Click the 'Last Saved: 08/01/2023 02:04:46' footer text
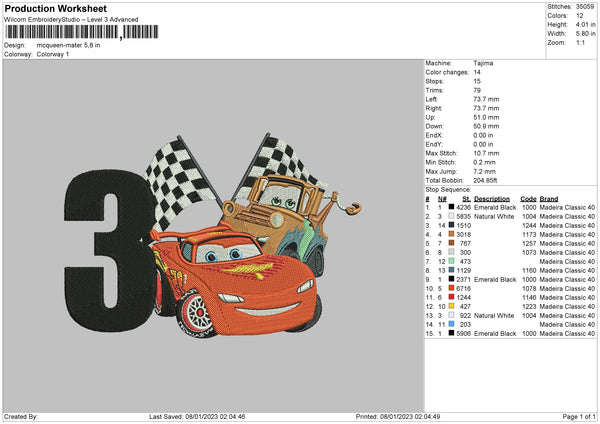The height and width of the screenshot is (424, 600). point(197,416)
